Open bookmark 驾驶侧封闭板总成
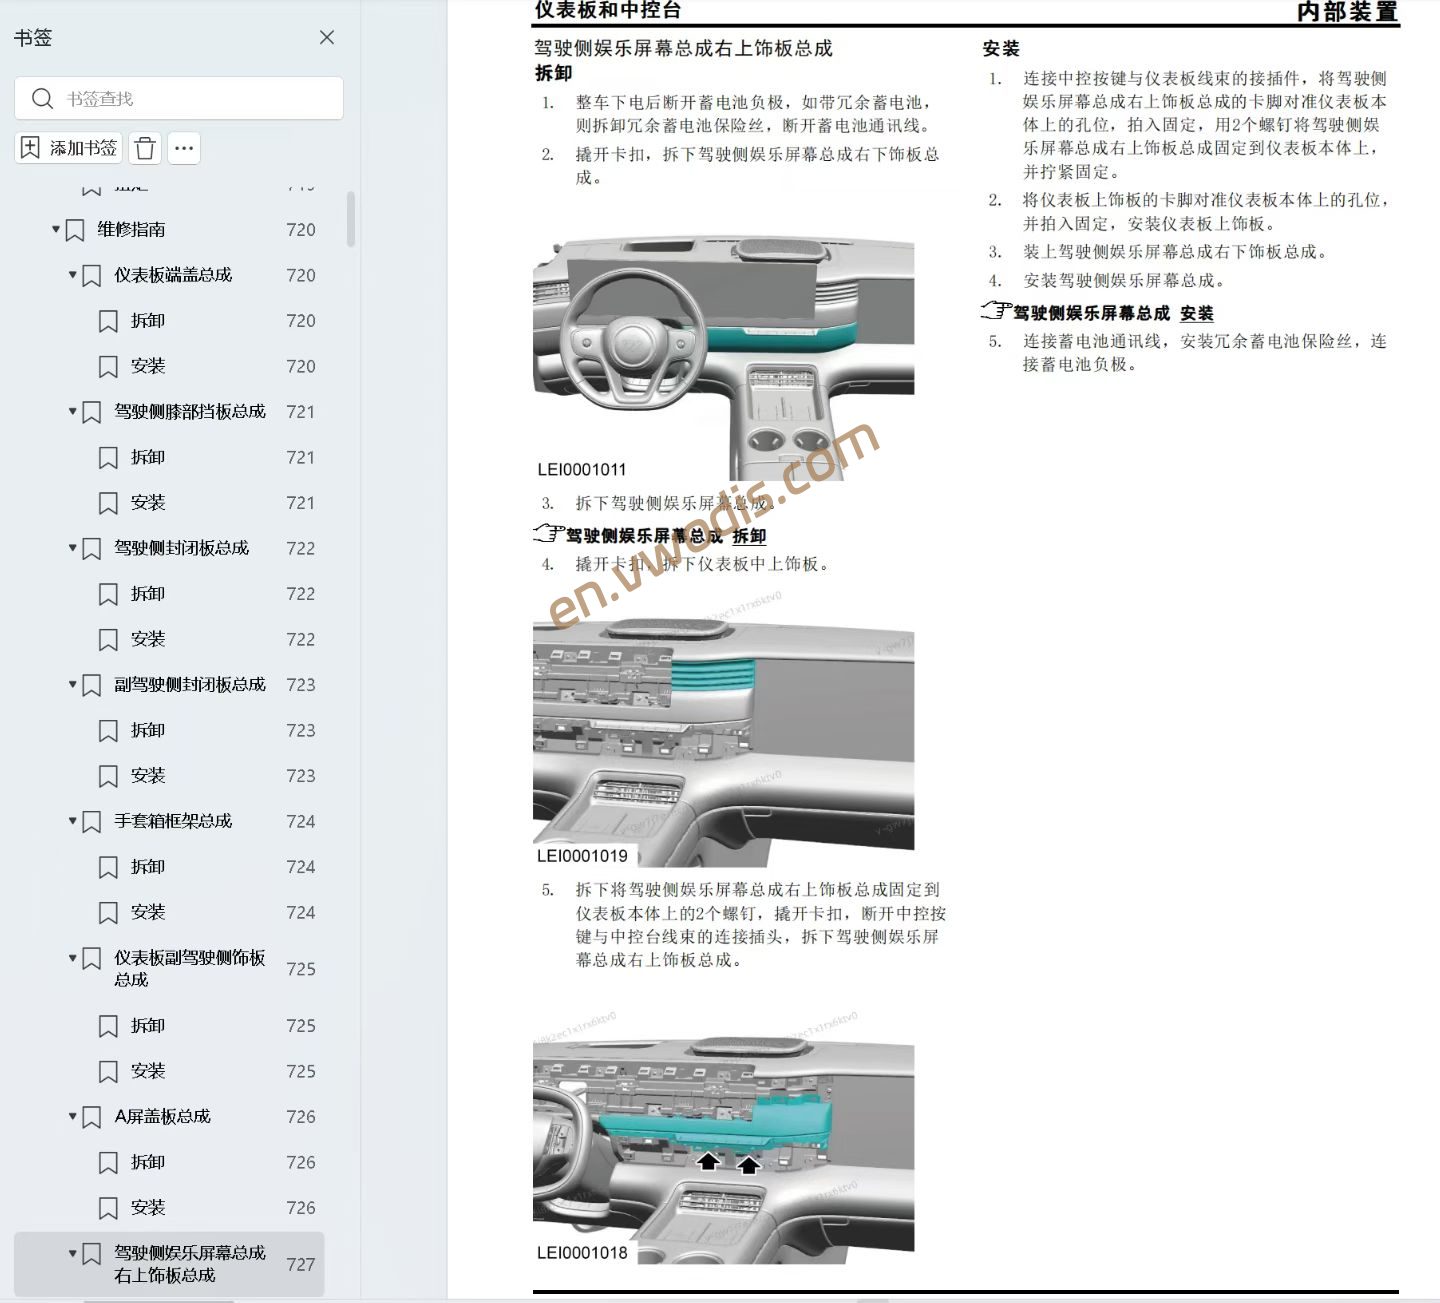Viewport: 1440px width, 1303px height. pyautogui.click(x=181, y=547)
